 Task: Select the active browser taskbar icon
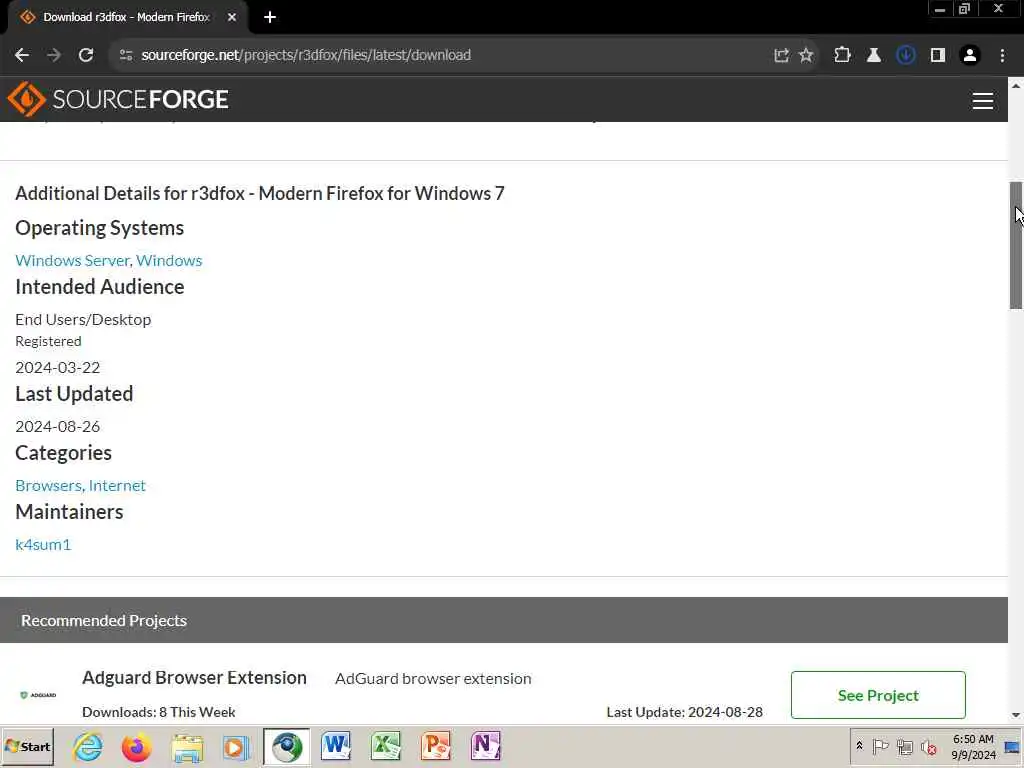click(x=287, y=747)
